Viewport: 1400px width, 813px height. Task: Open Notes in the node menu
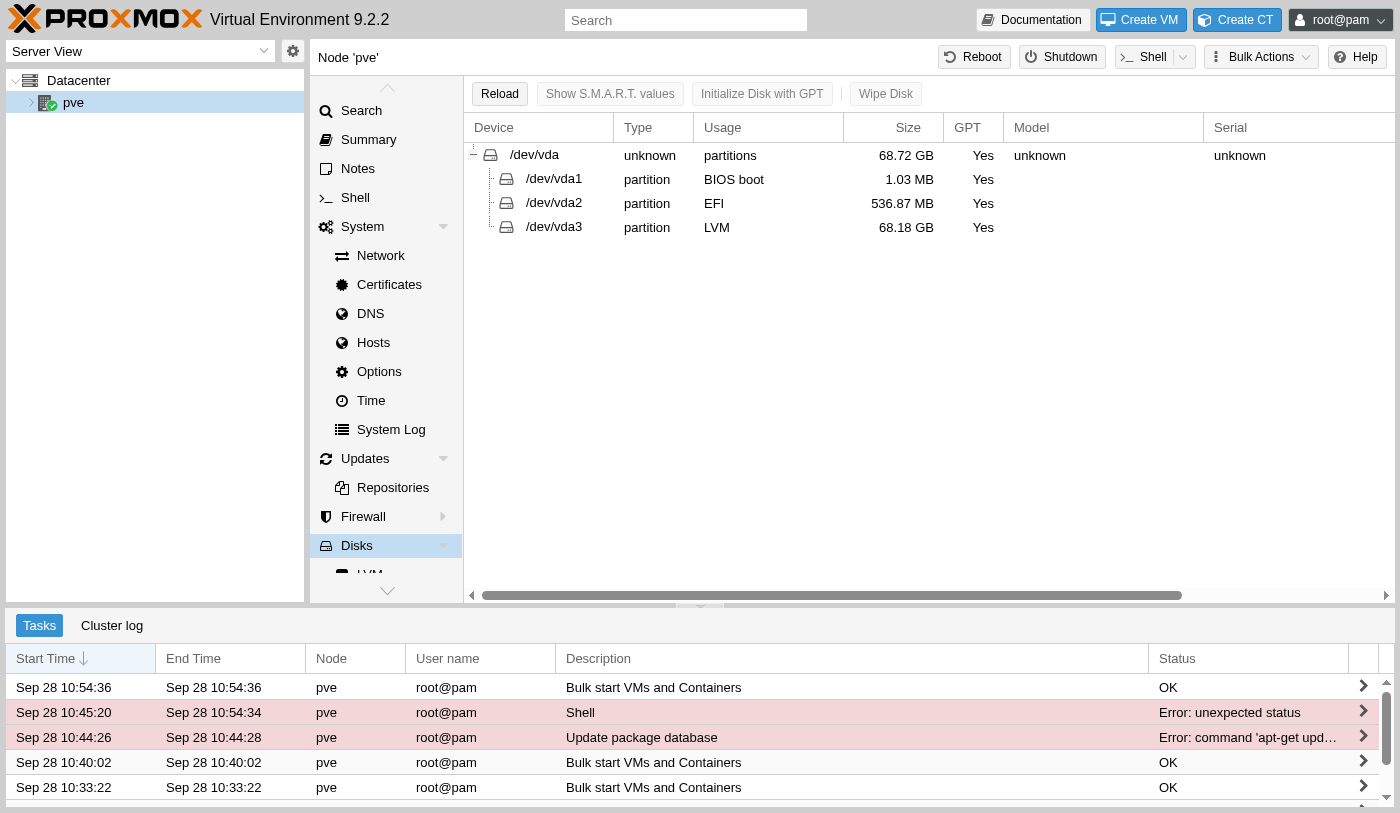pyautogui.click(x=386, y=169)
